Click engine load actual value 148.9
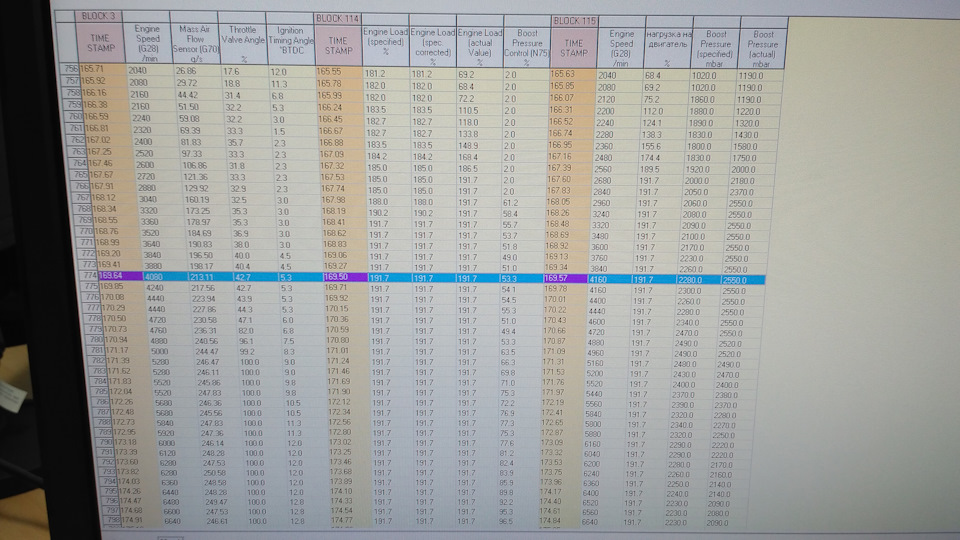The height and width of the screenshot is (540, 960). click(x=468, y=145)
